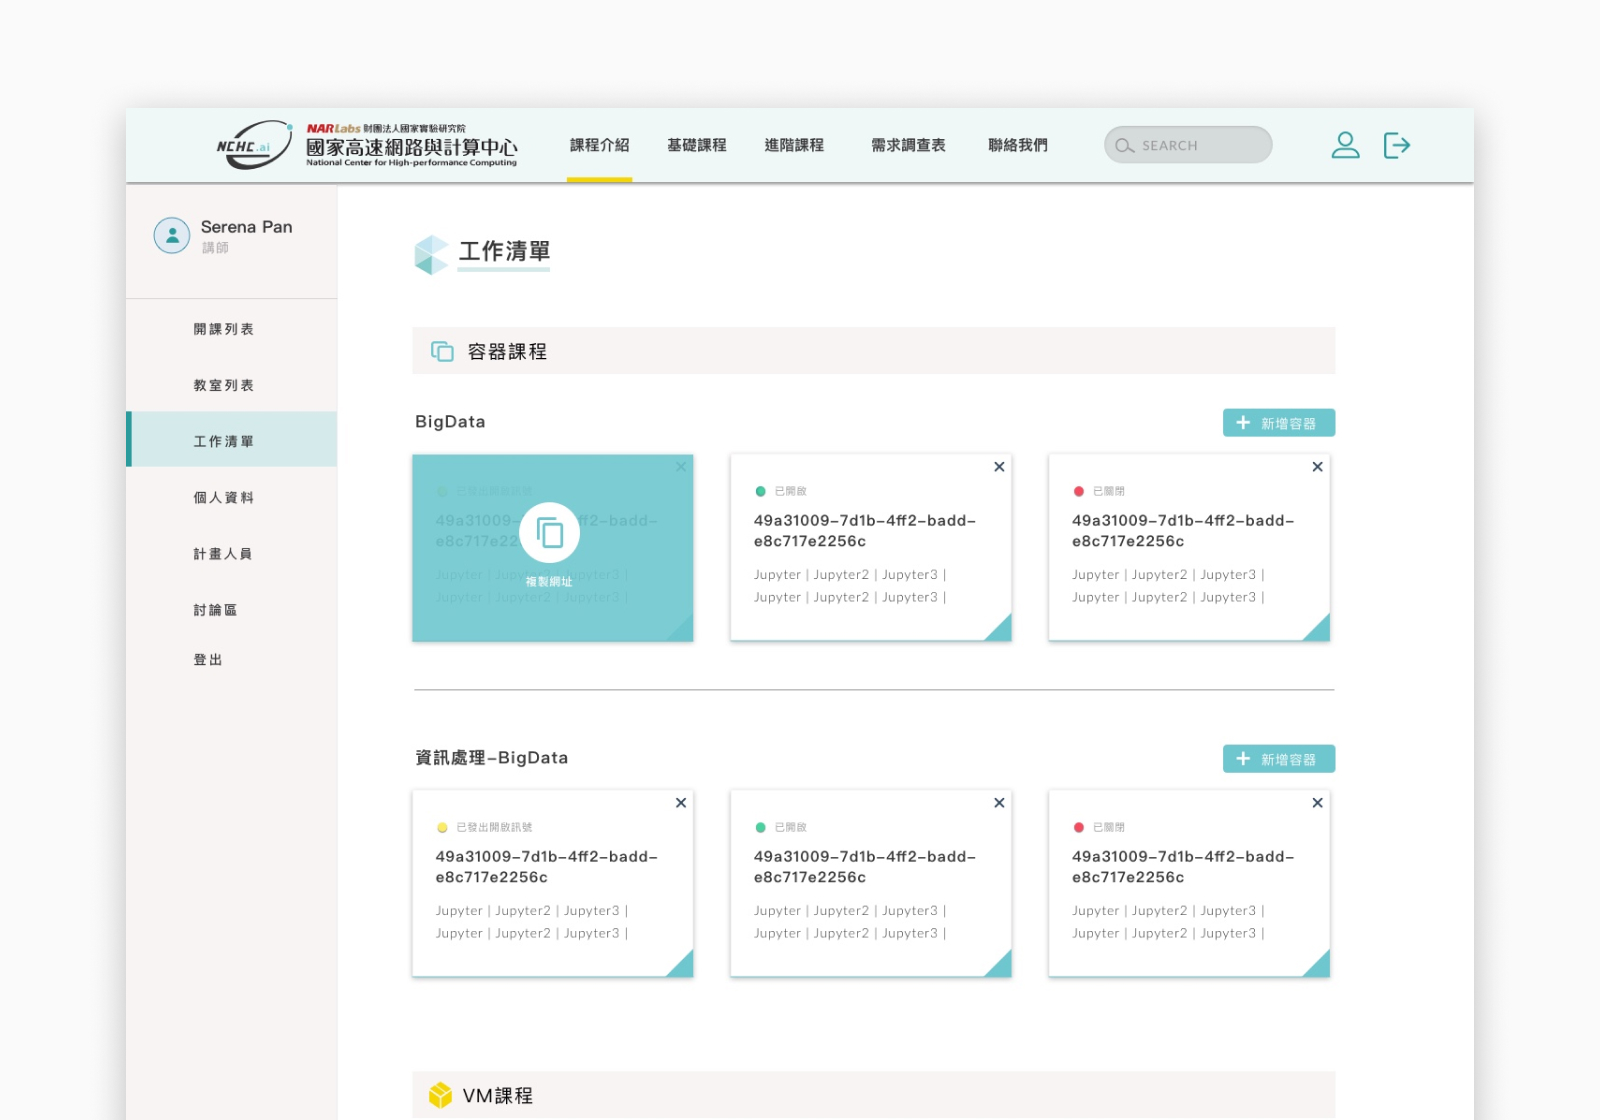This screenshot has height=1120, width=1600.
Task: Select 需求調查表 in top navigation
Action: [x=908, y=146]
